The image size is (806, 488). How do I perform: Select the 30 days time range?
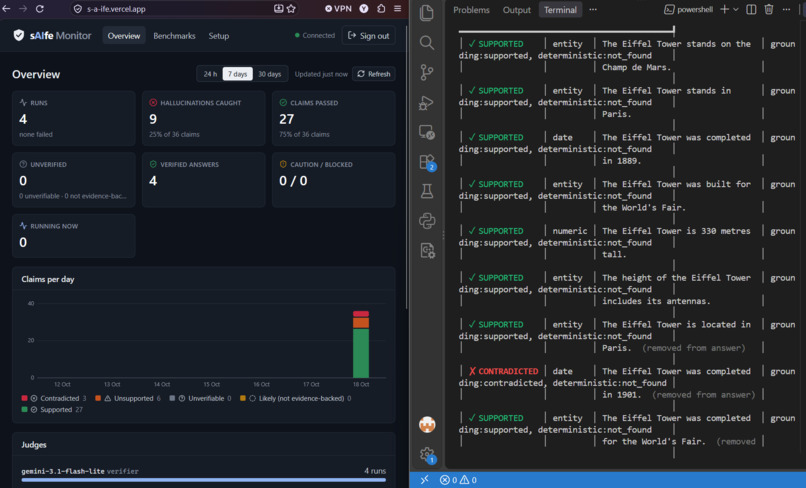269,74
